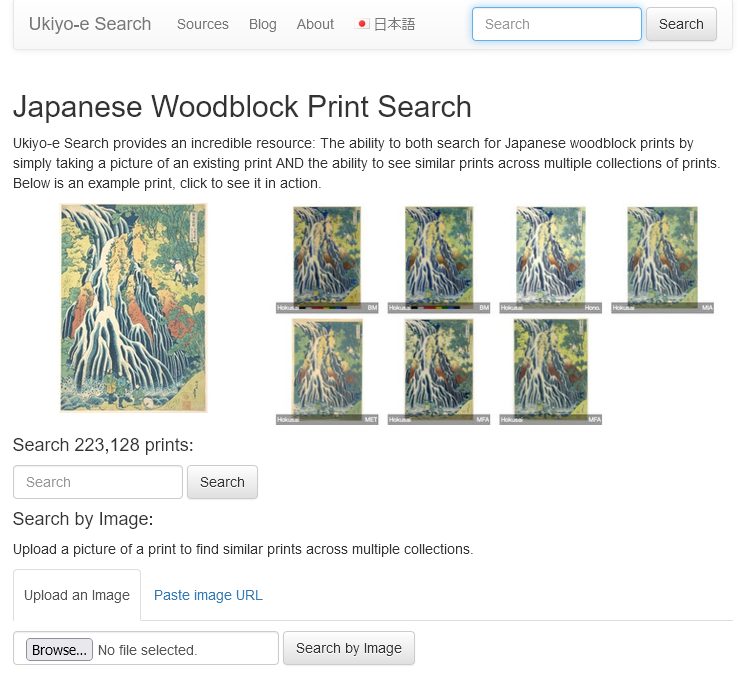740x678 pixels.
Task: Select the second BM Hokusai print thumbnail
Action: point(439,258)
